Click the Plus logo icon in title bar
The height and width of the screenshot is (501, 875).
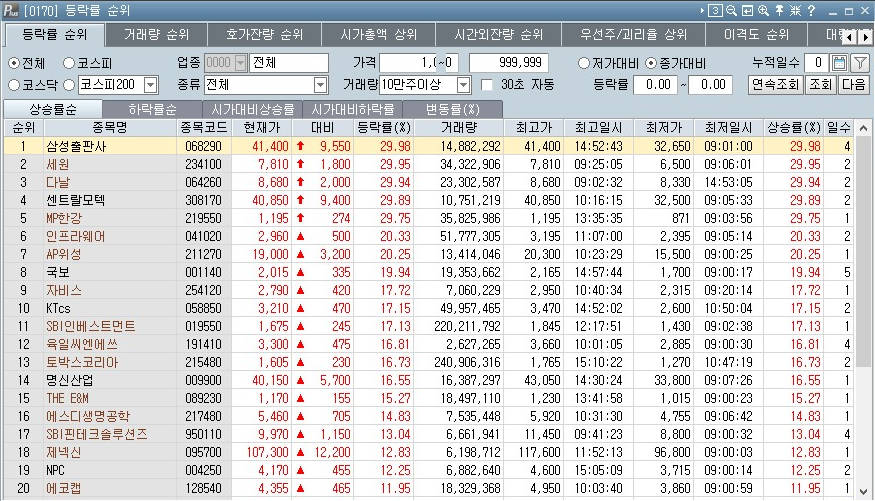(11, 11)
